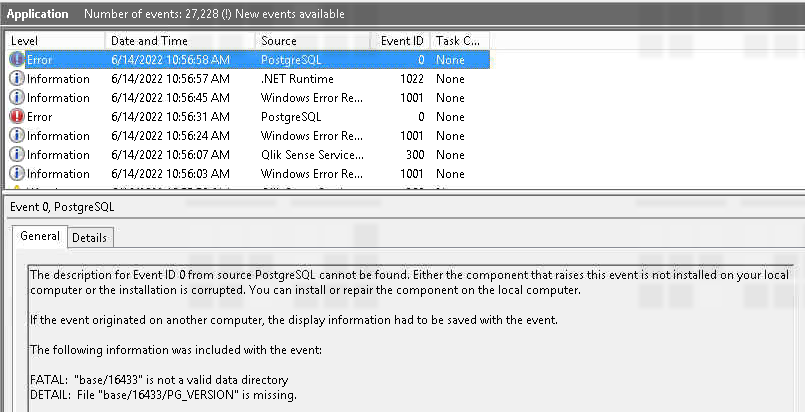Viewport: 805px width, 412px height.
Task: Select the General tab
Action: [39, 237]
